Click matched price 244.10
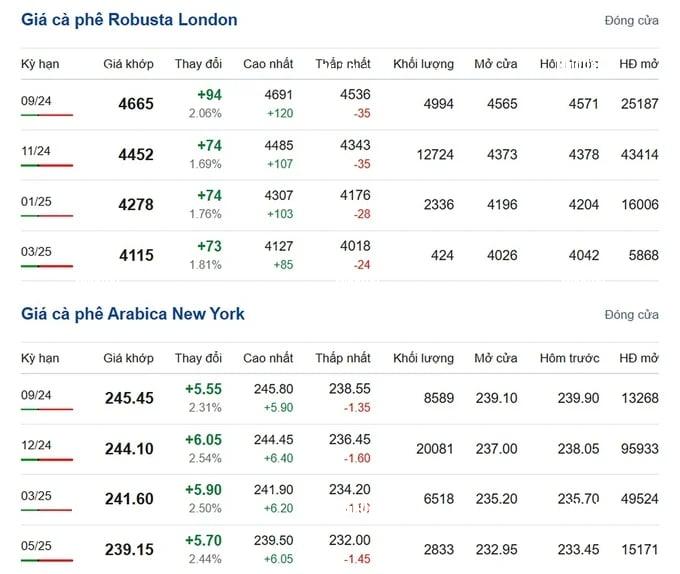Screen dimensions: 680x574 [129, 449]
